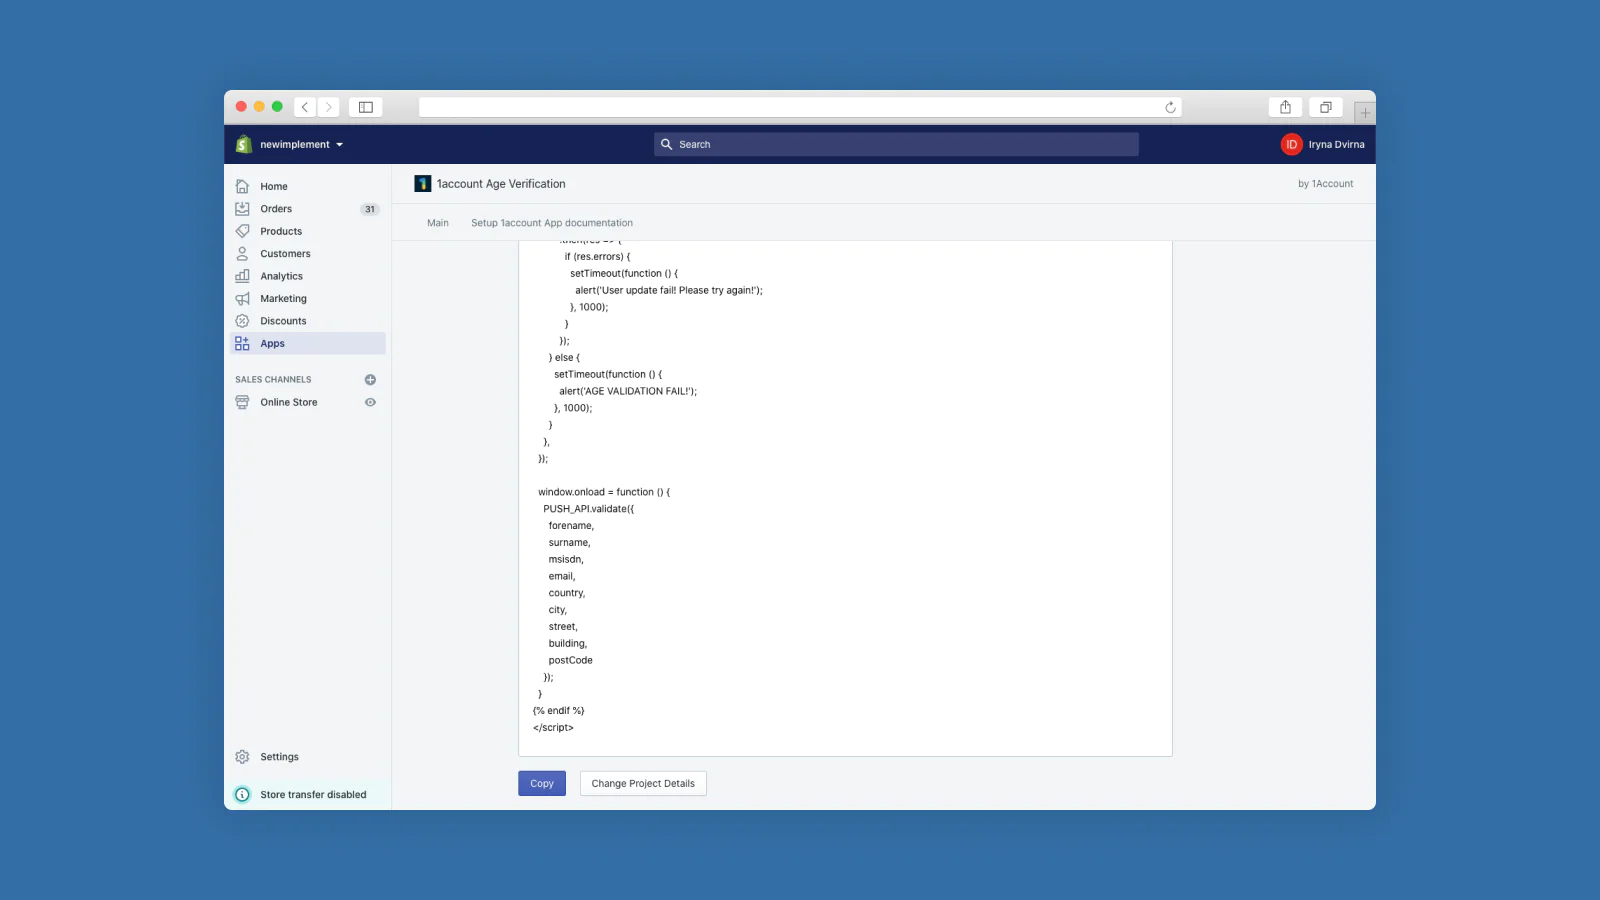Click the Discounts badge icon
This screenshot has width=1600, height=900.
242,321
